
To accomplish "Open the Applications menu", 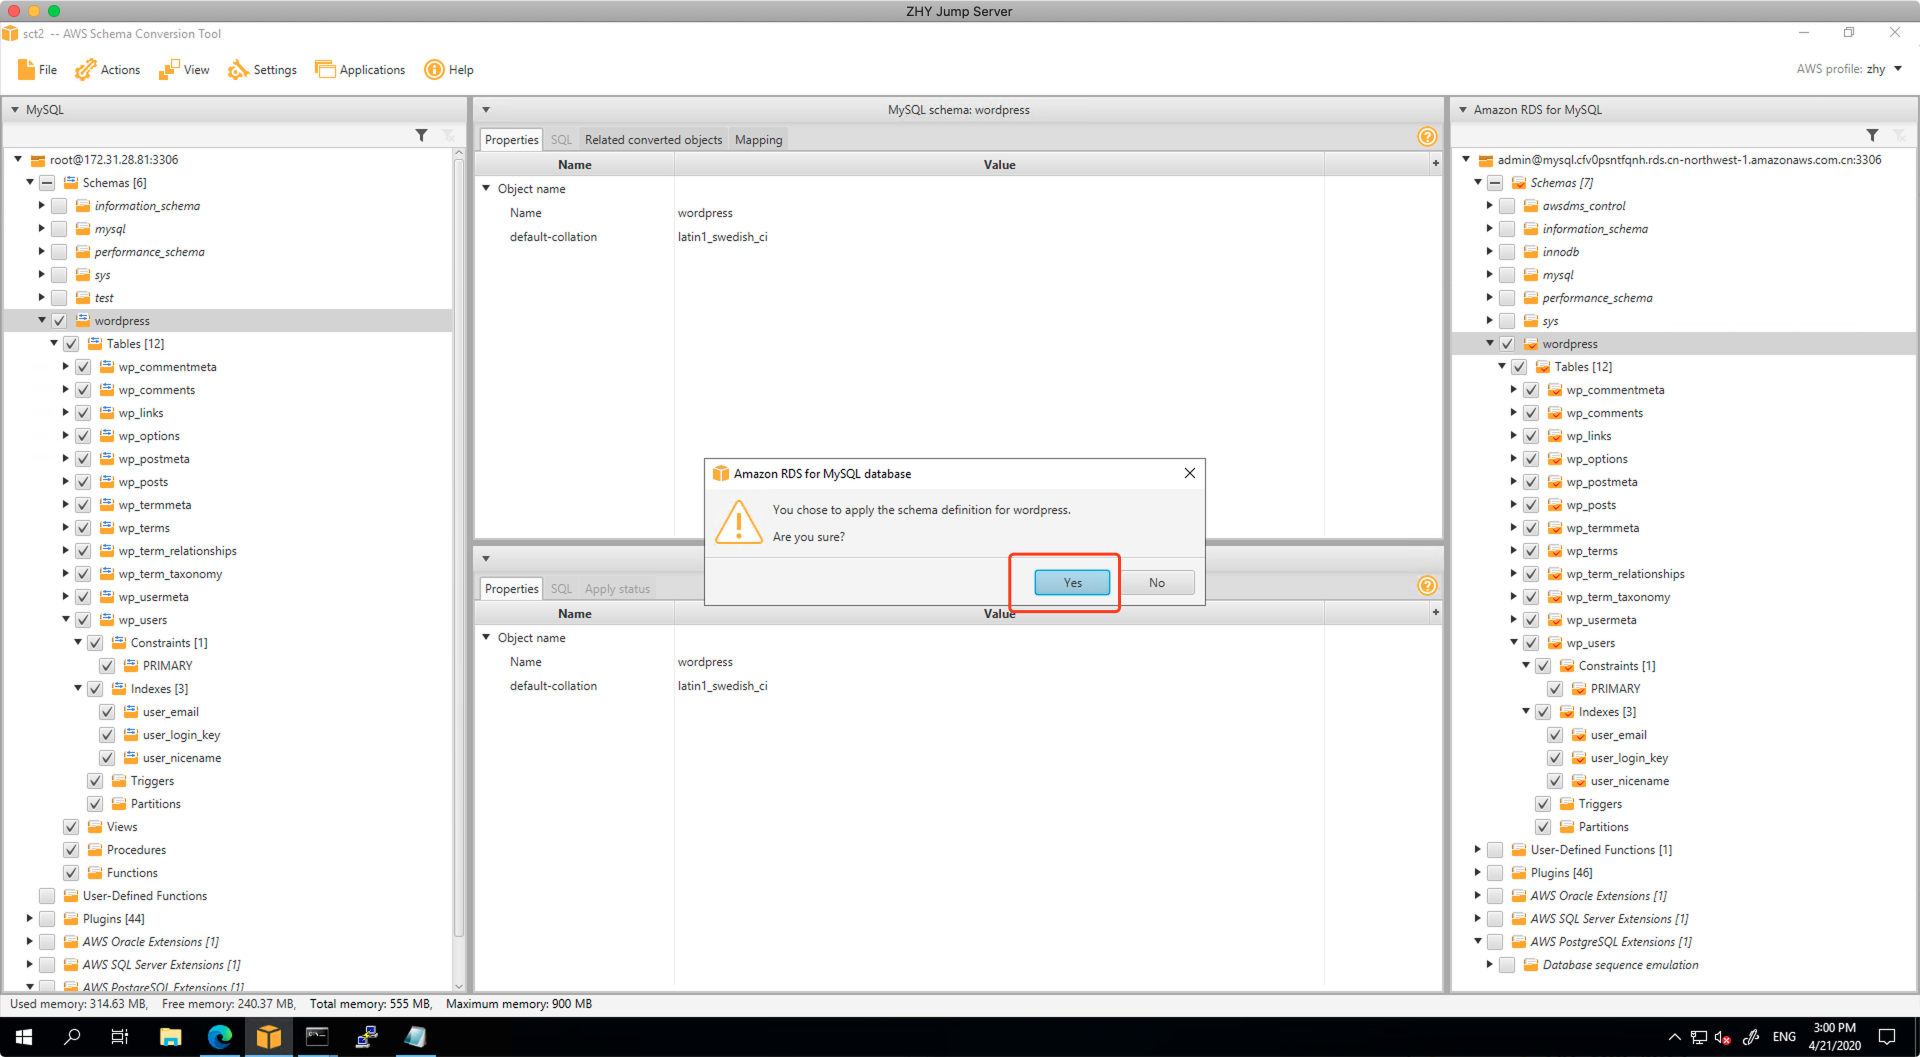I will point(360,70).
